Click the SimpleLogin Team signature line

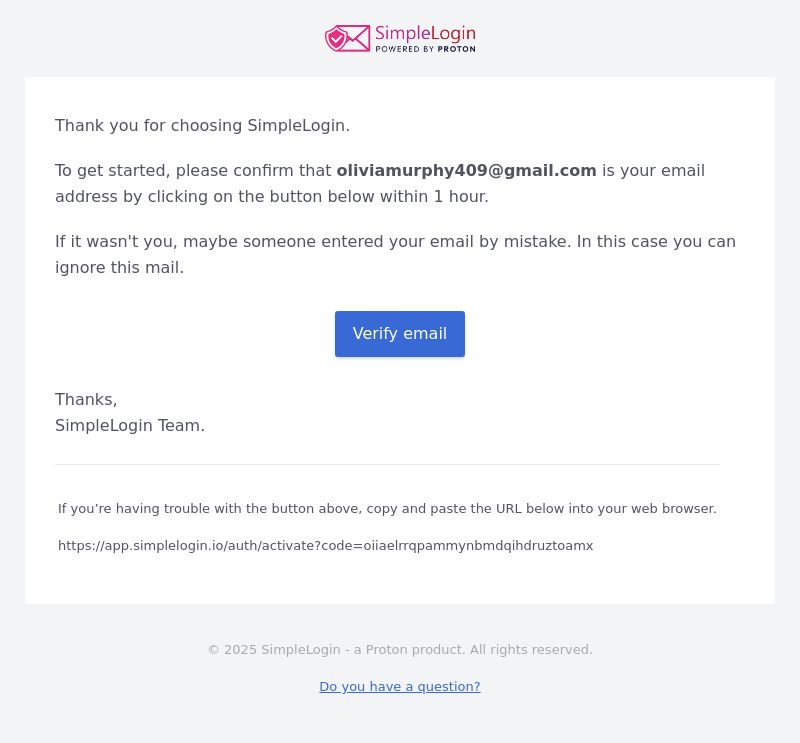click(130, 426)
